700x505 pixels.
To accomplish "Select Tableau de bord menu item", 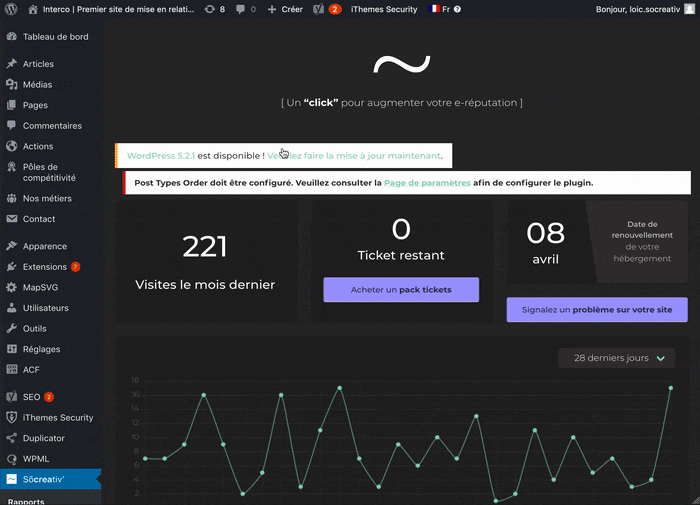I will (x=54, y=37).
